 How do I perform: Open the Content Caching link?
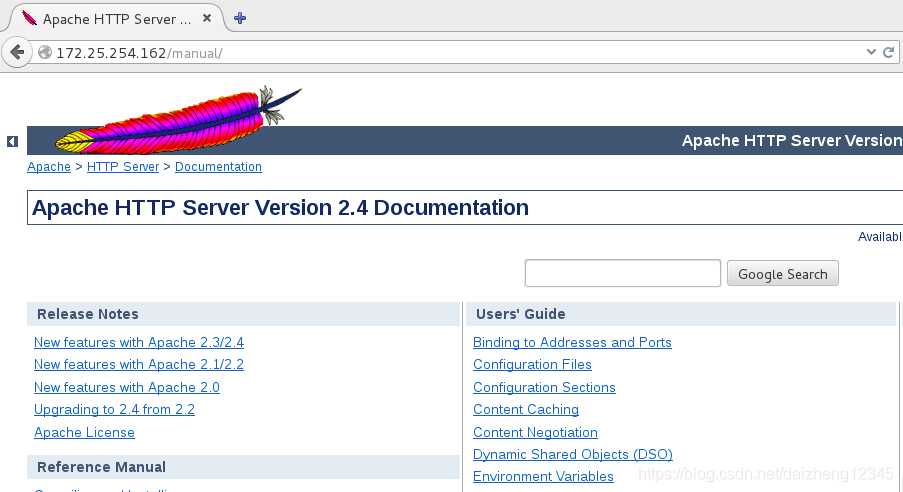pos(526,410)
